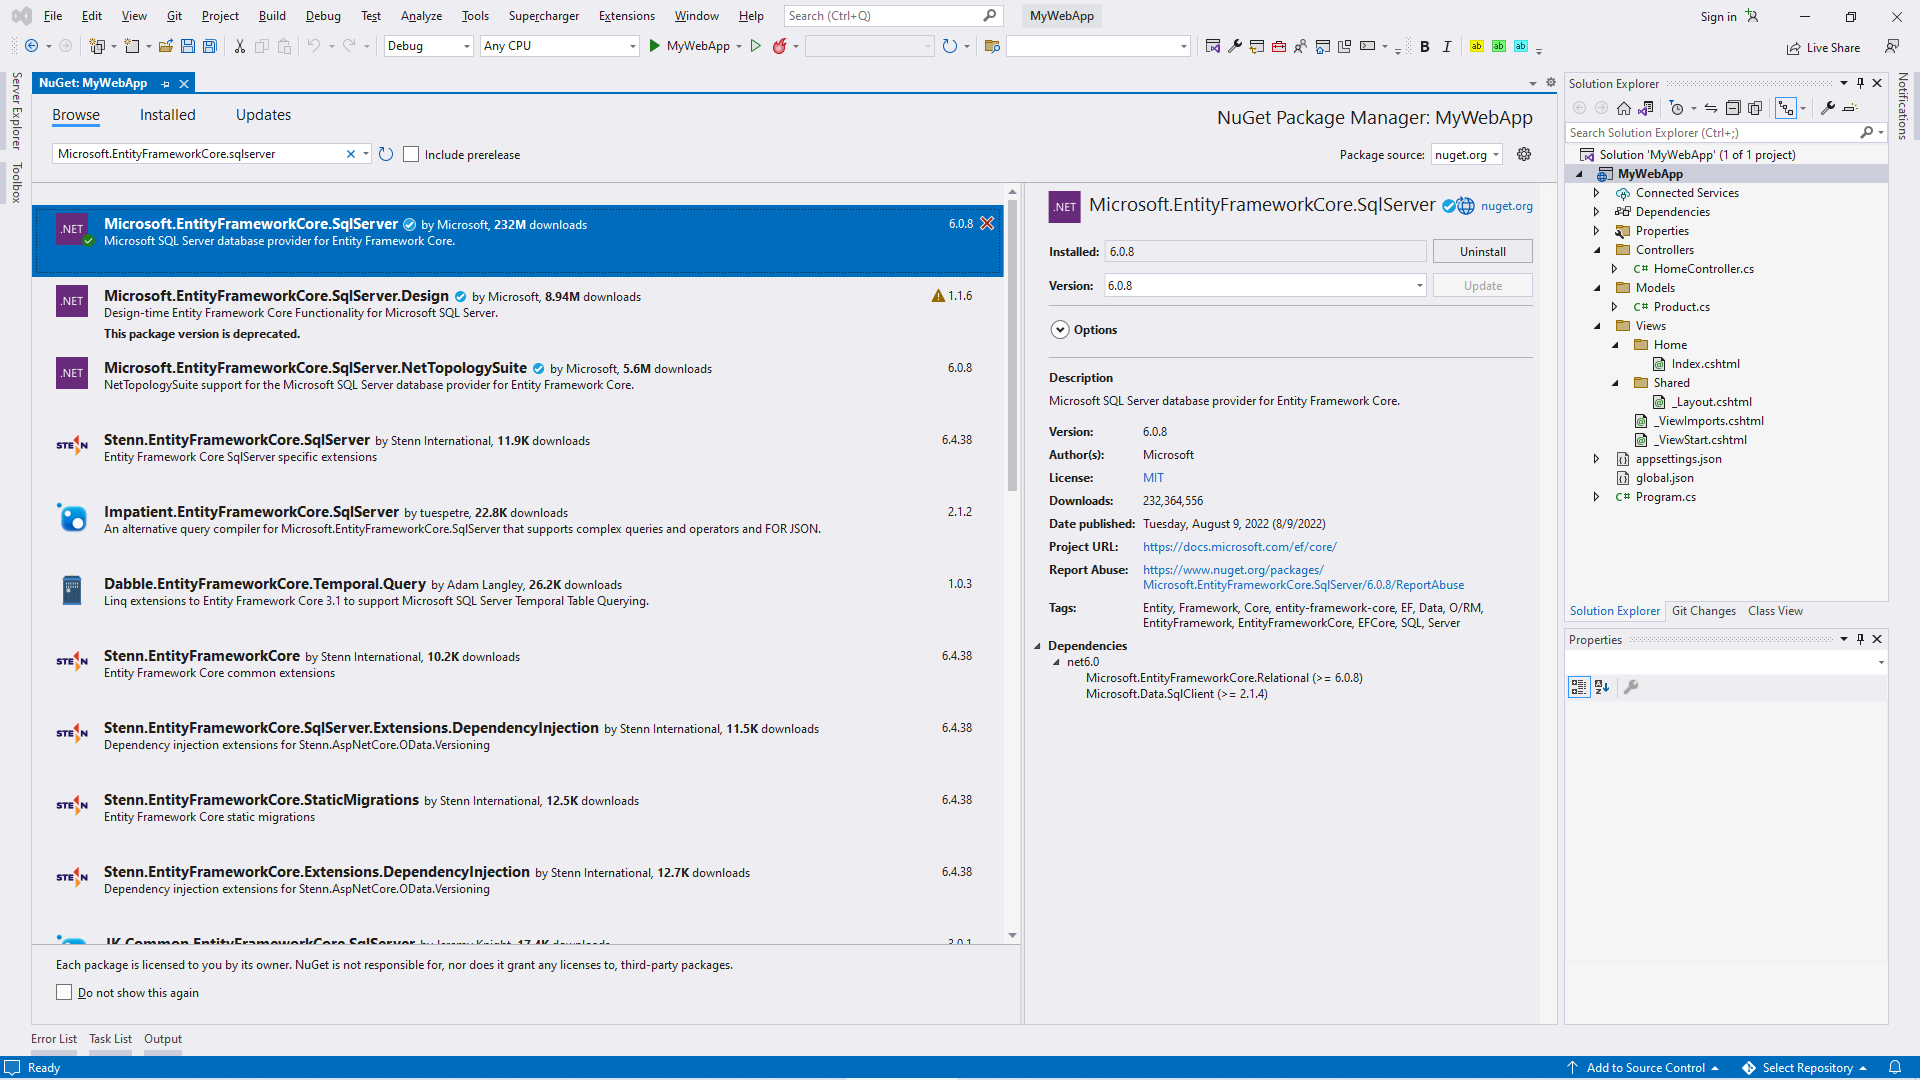Switch to the Installed tab
Viewport: 1920px width, 1080px height.
(167, 115)
